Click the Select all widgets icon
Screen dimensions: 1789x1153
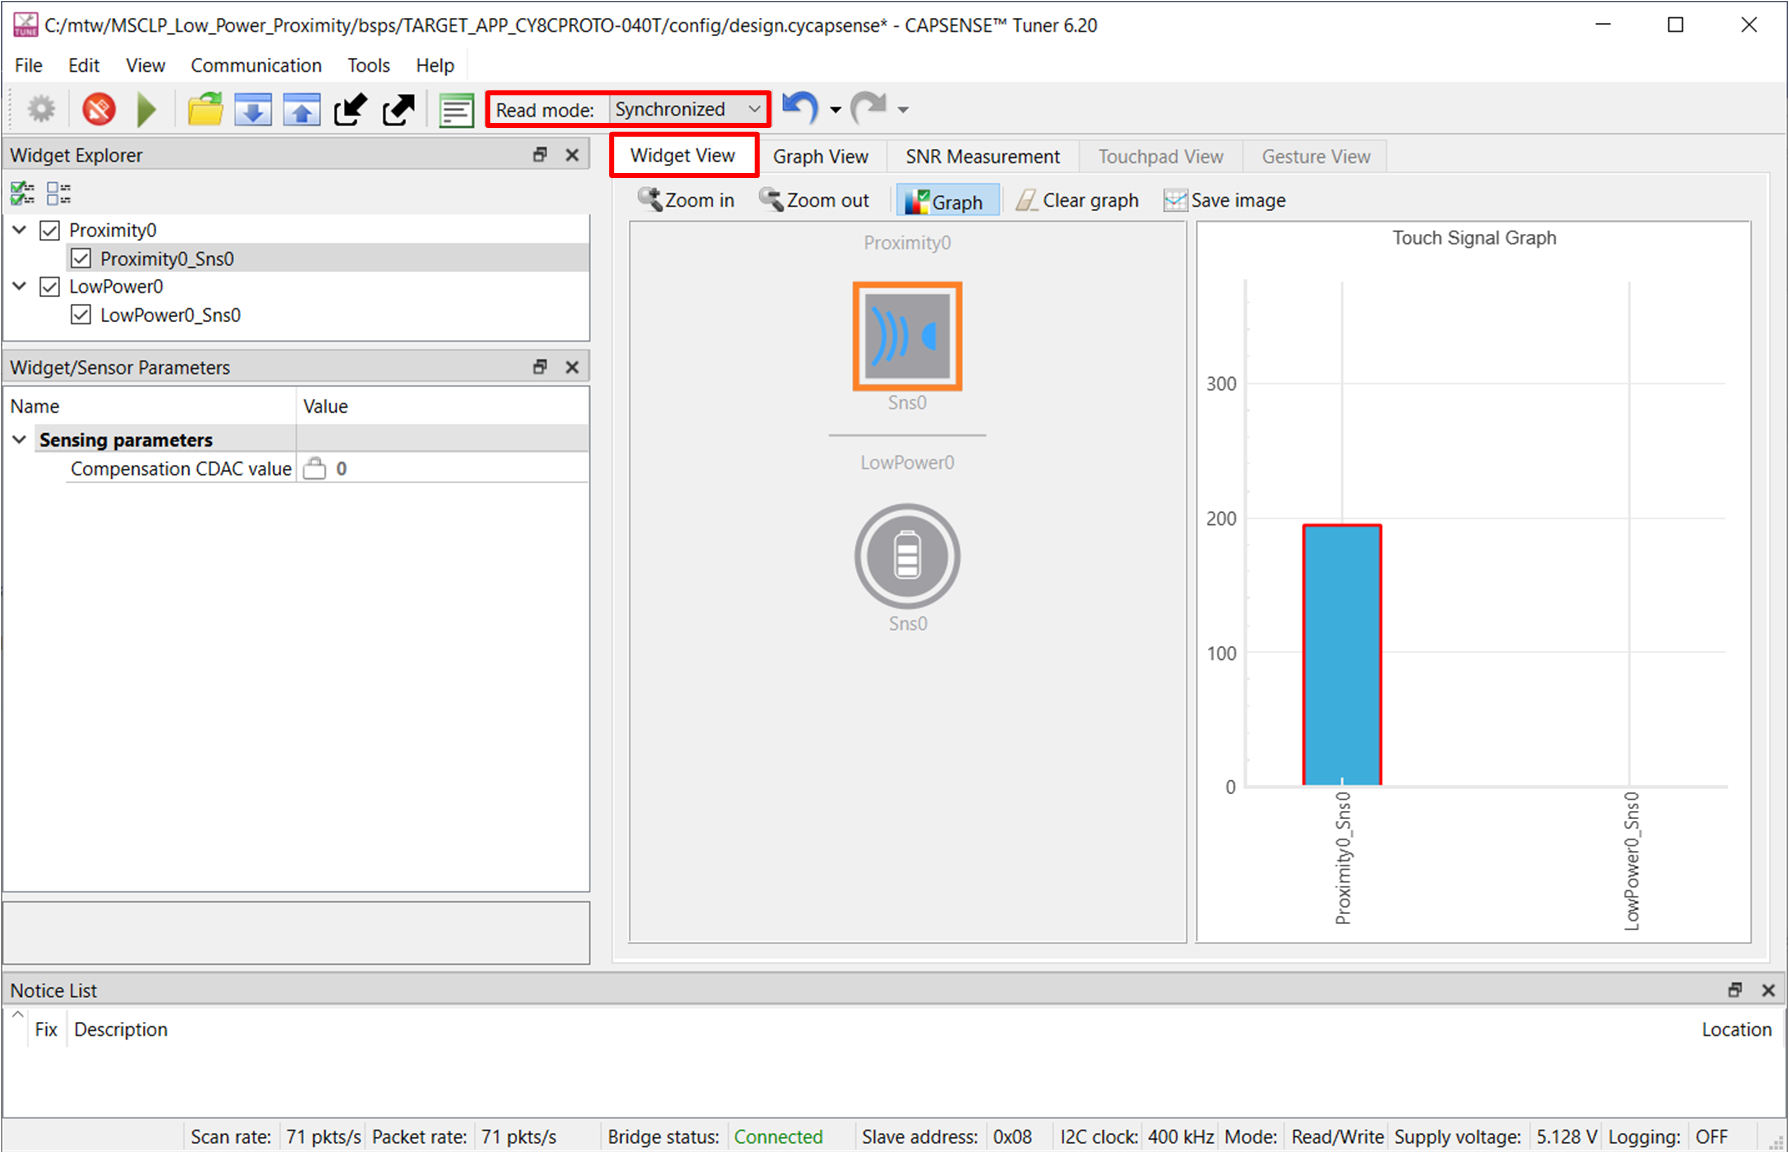23,193
